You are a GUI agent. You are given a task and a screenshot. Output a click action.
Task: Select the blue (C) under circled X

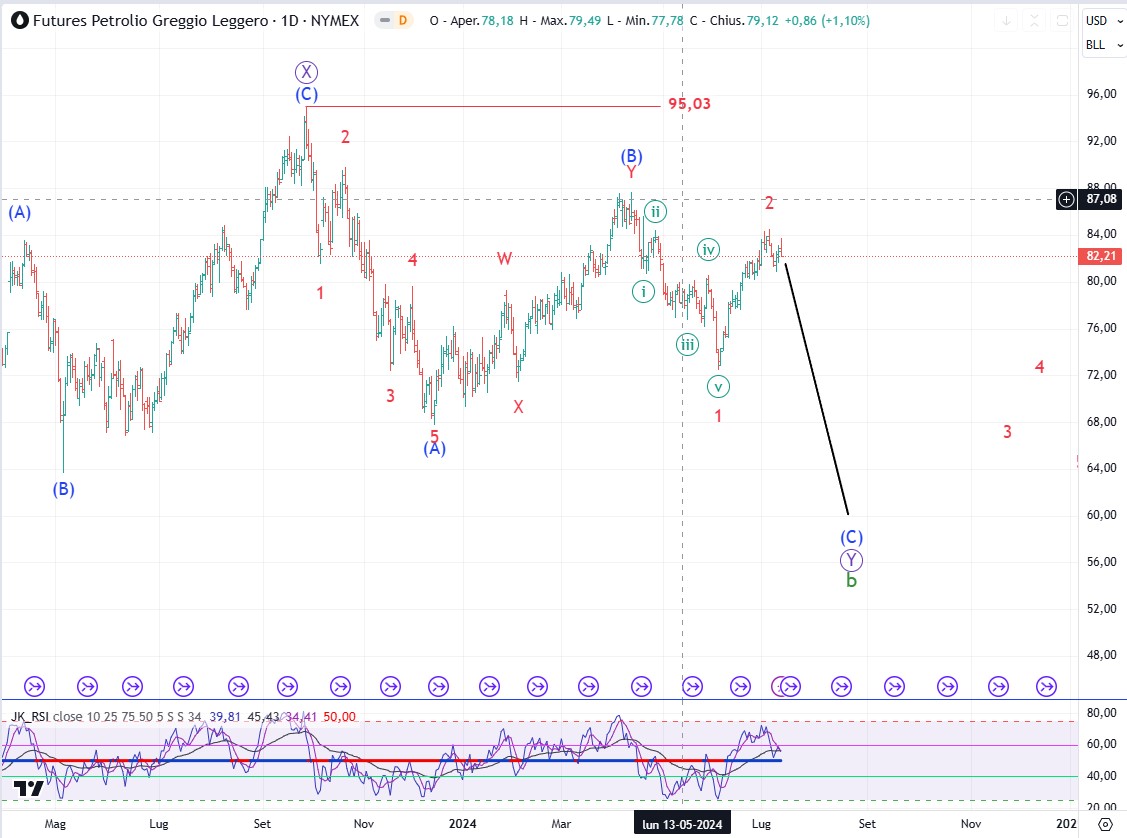(306, 94)
